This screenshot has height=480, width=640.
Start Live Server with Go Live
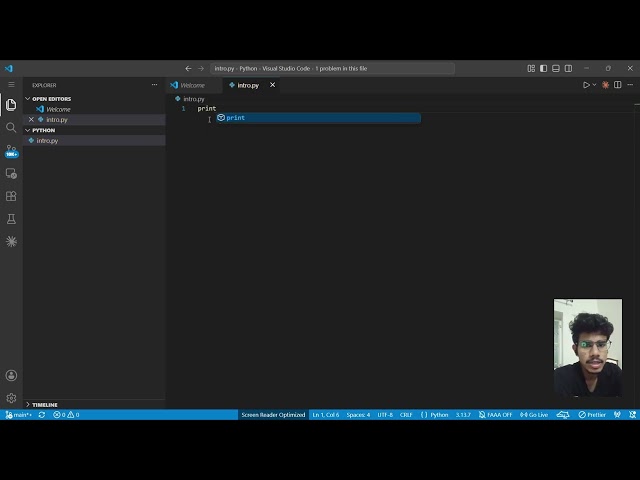tap(534, 415)
